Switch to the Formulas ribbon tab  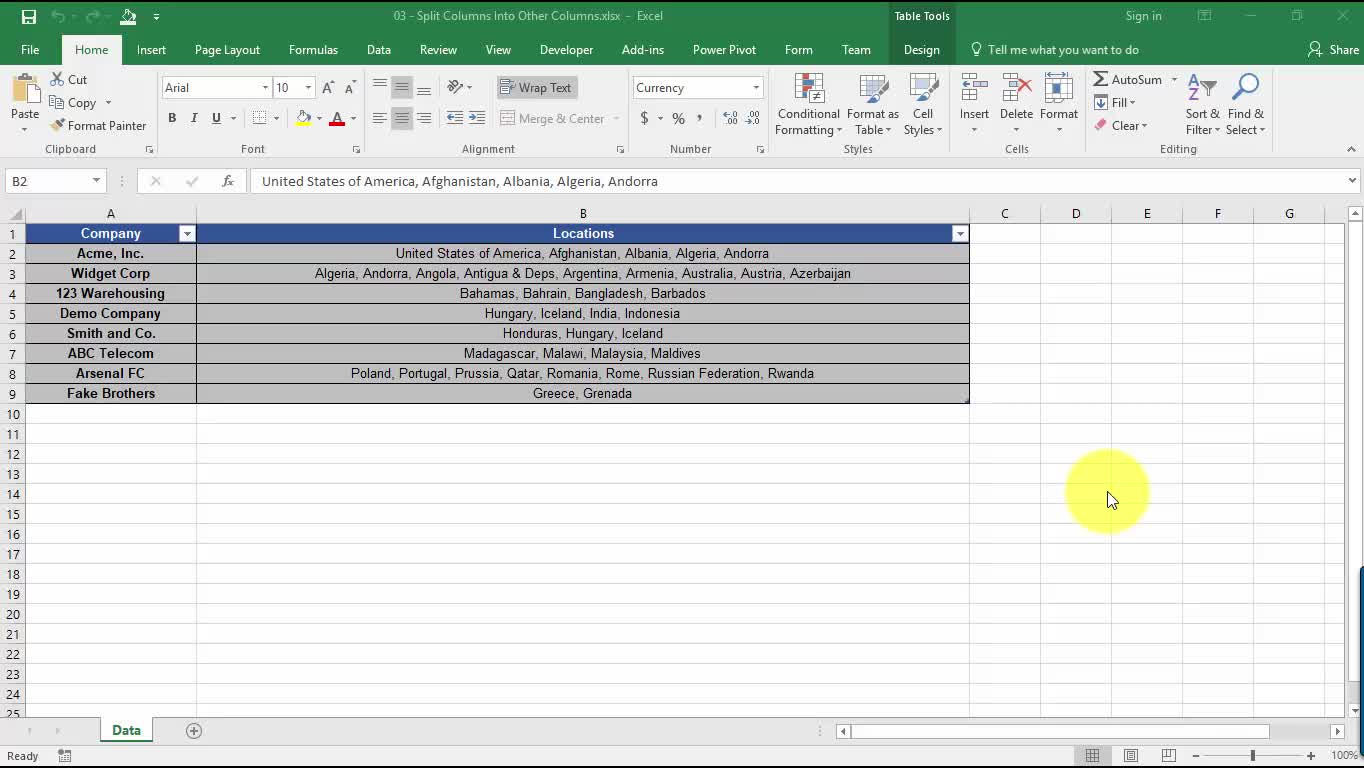point(313,50)
